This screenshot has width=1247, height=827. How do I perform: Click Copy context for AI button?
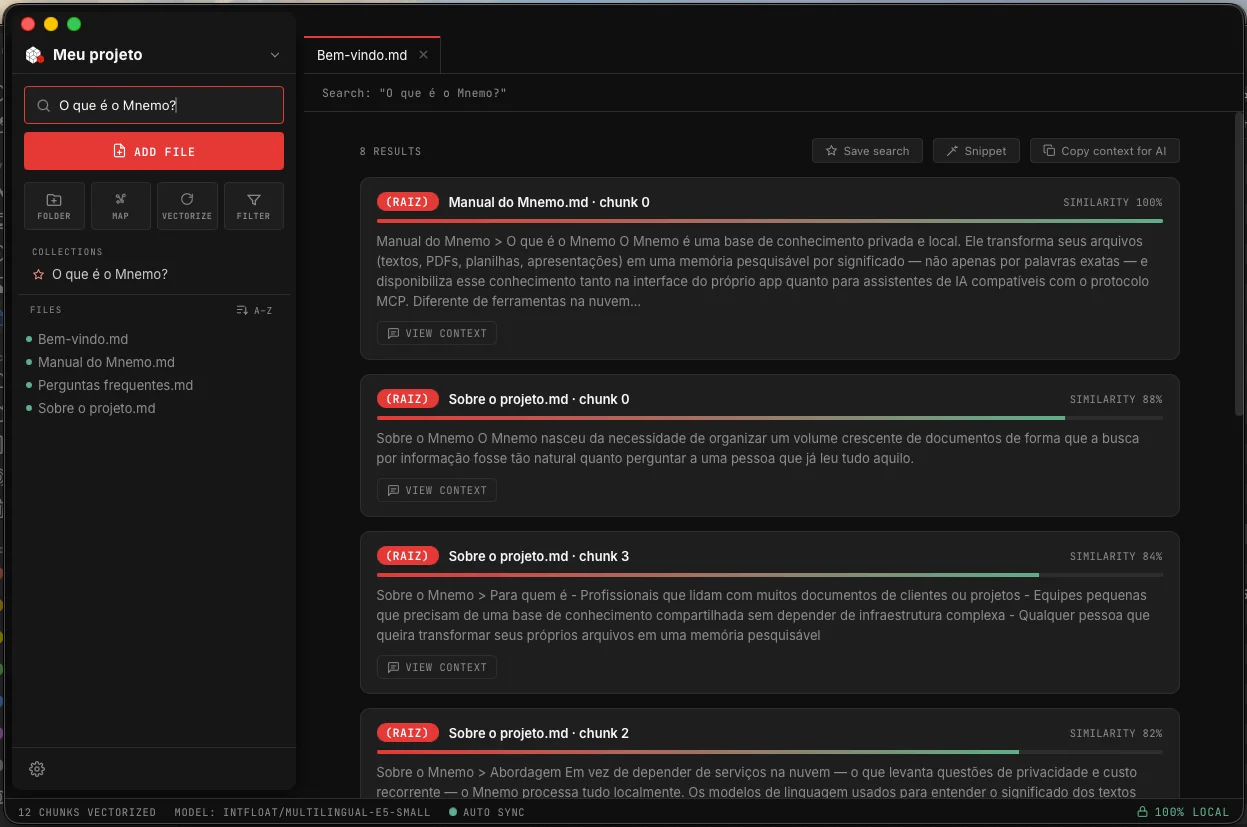click(1105, 151)
